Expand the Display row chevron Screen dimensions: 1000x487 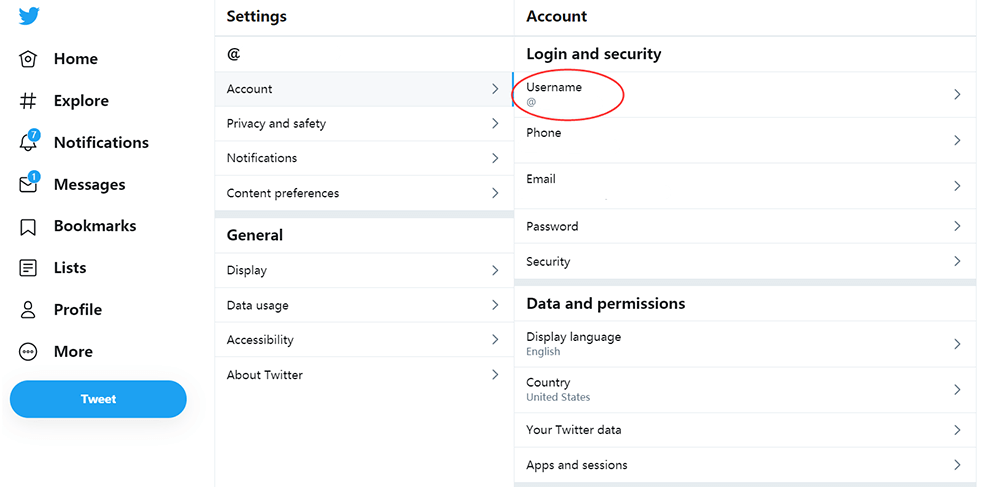495,270
